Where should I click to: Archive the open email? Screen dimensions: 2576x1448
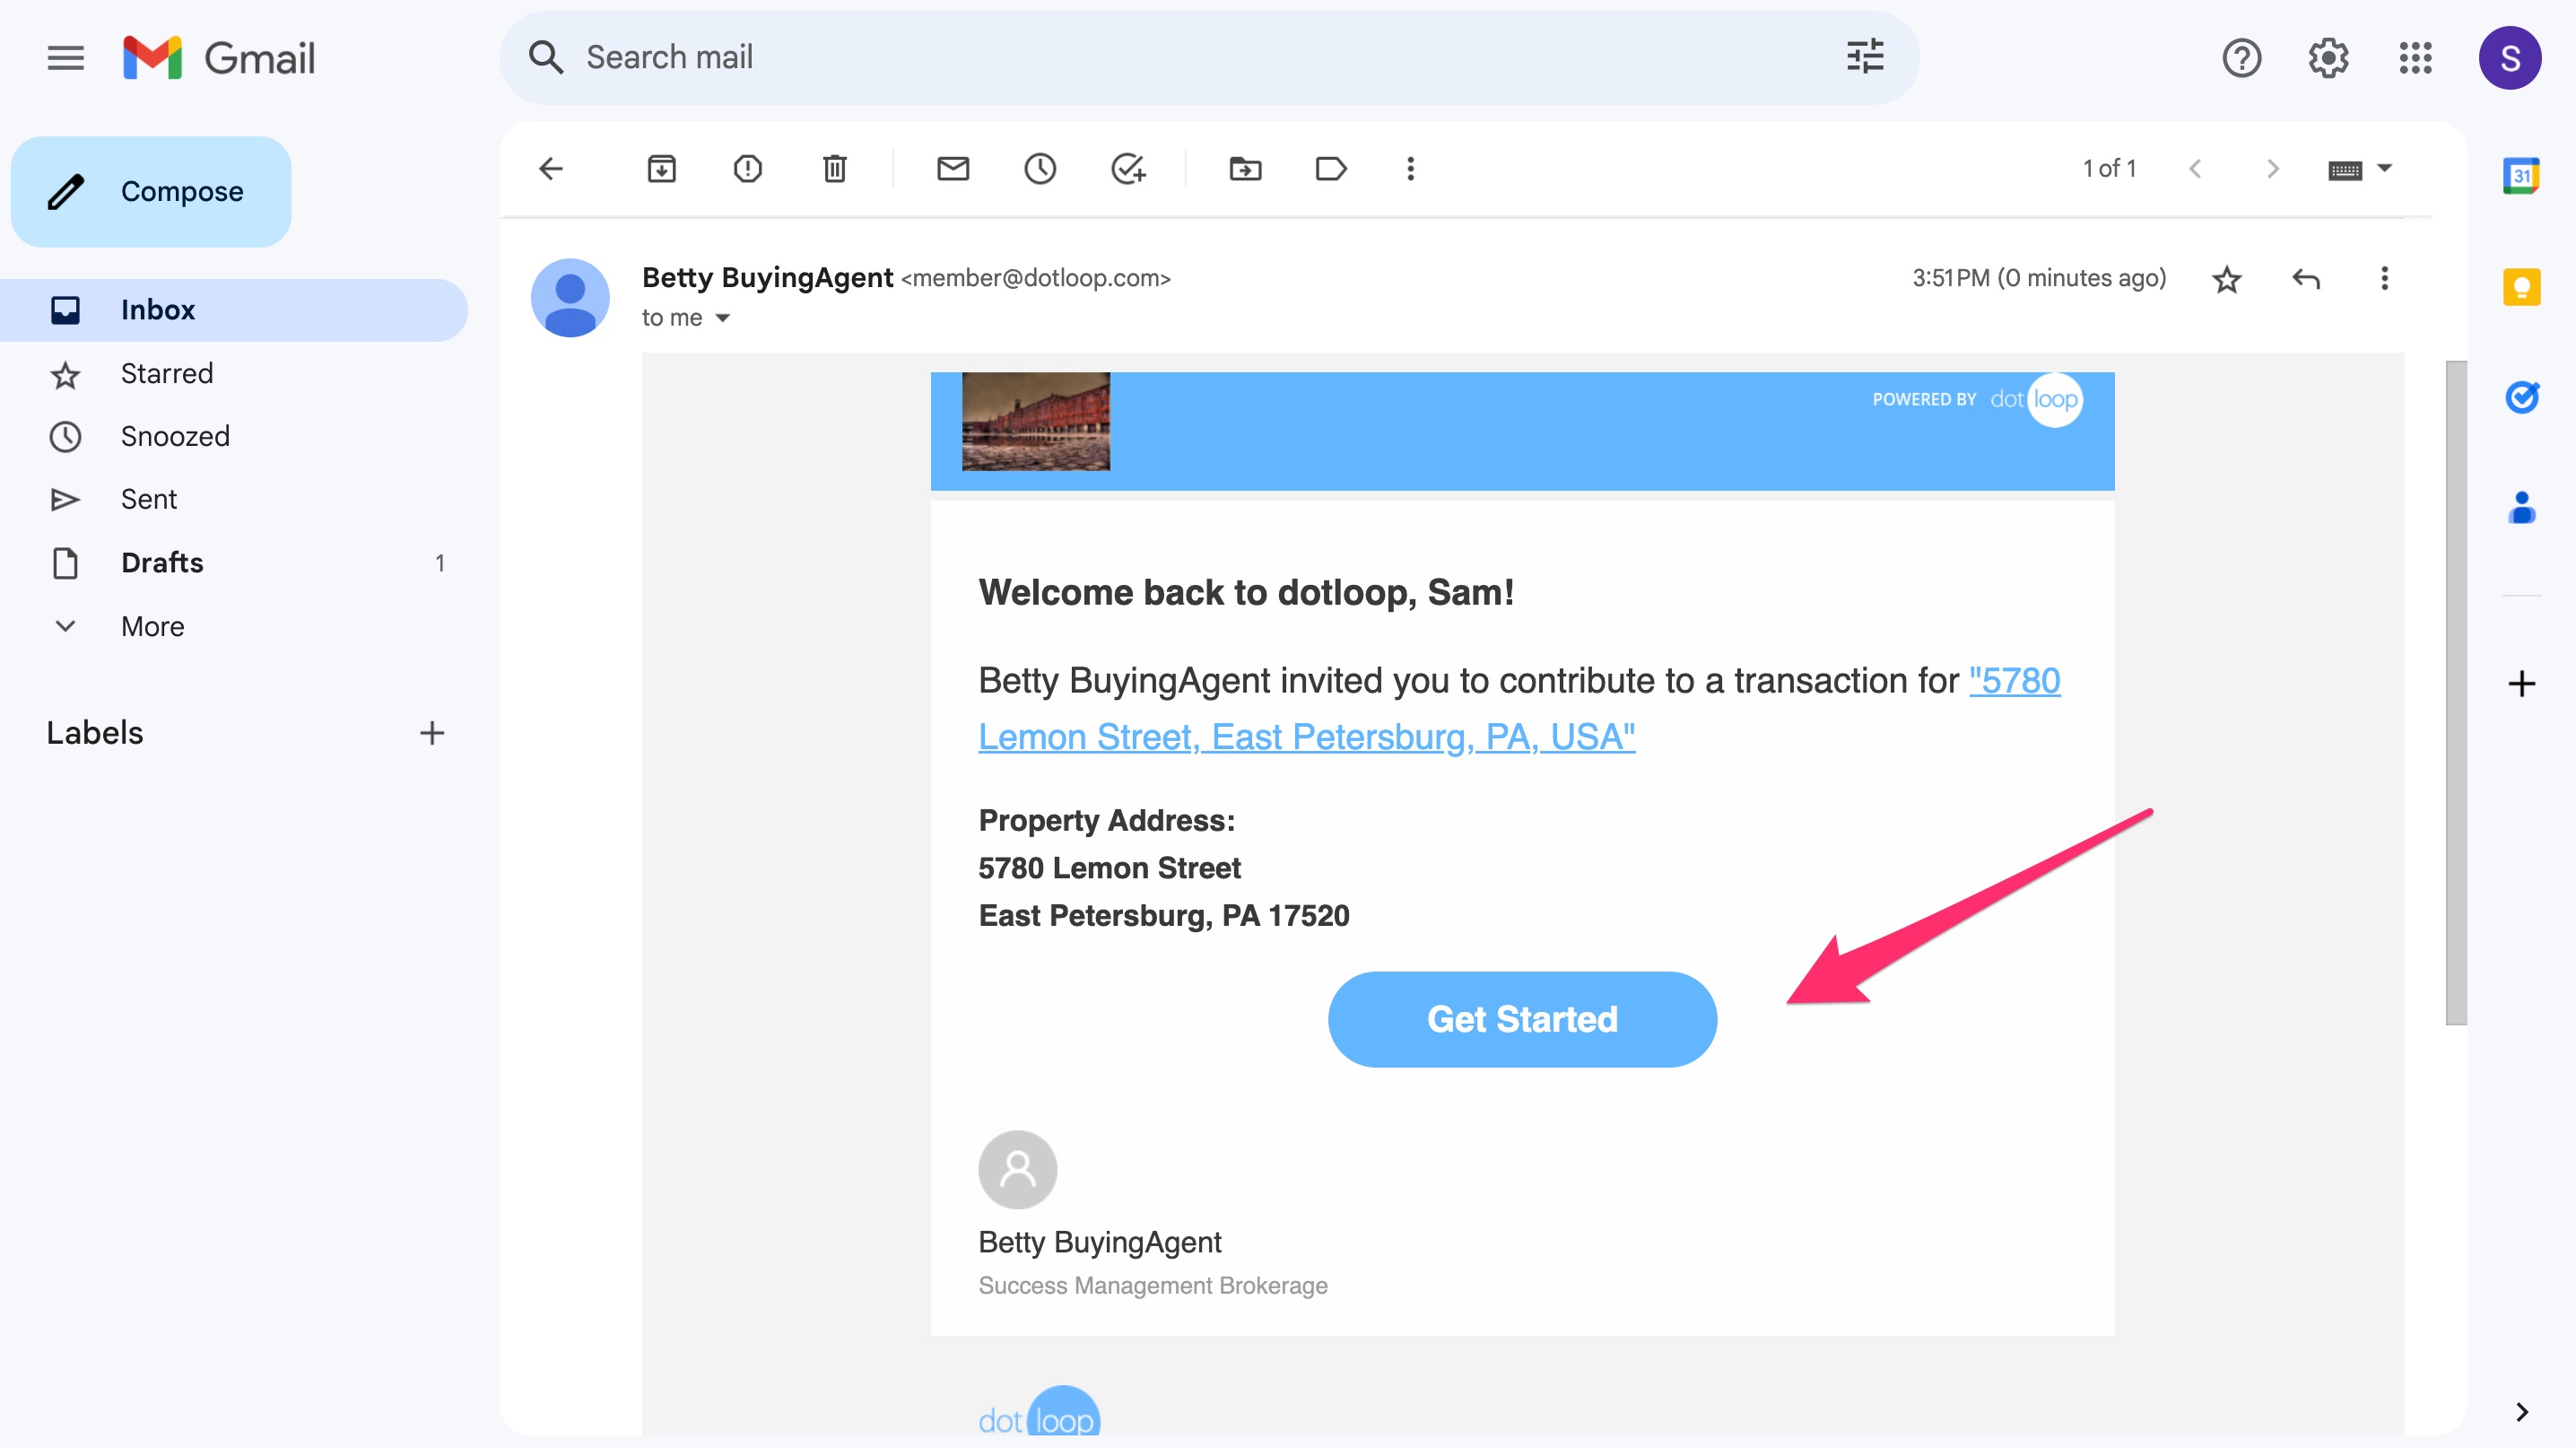663,169
